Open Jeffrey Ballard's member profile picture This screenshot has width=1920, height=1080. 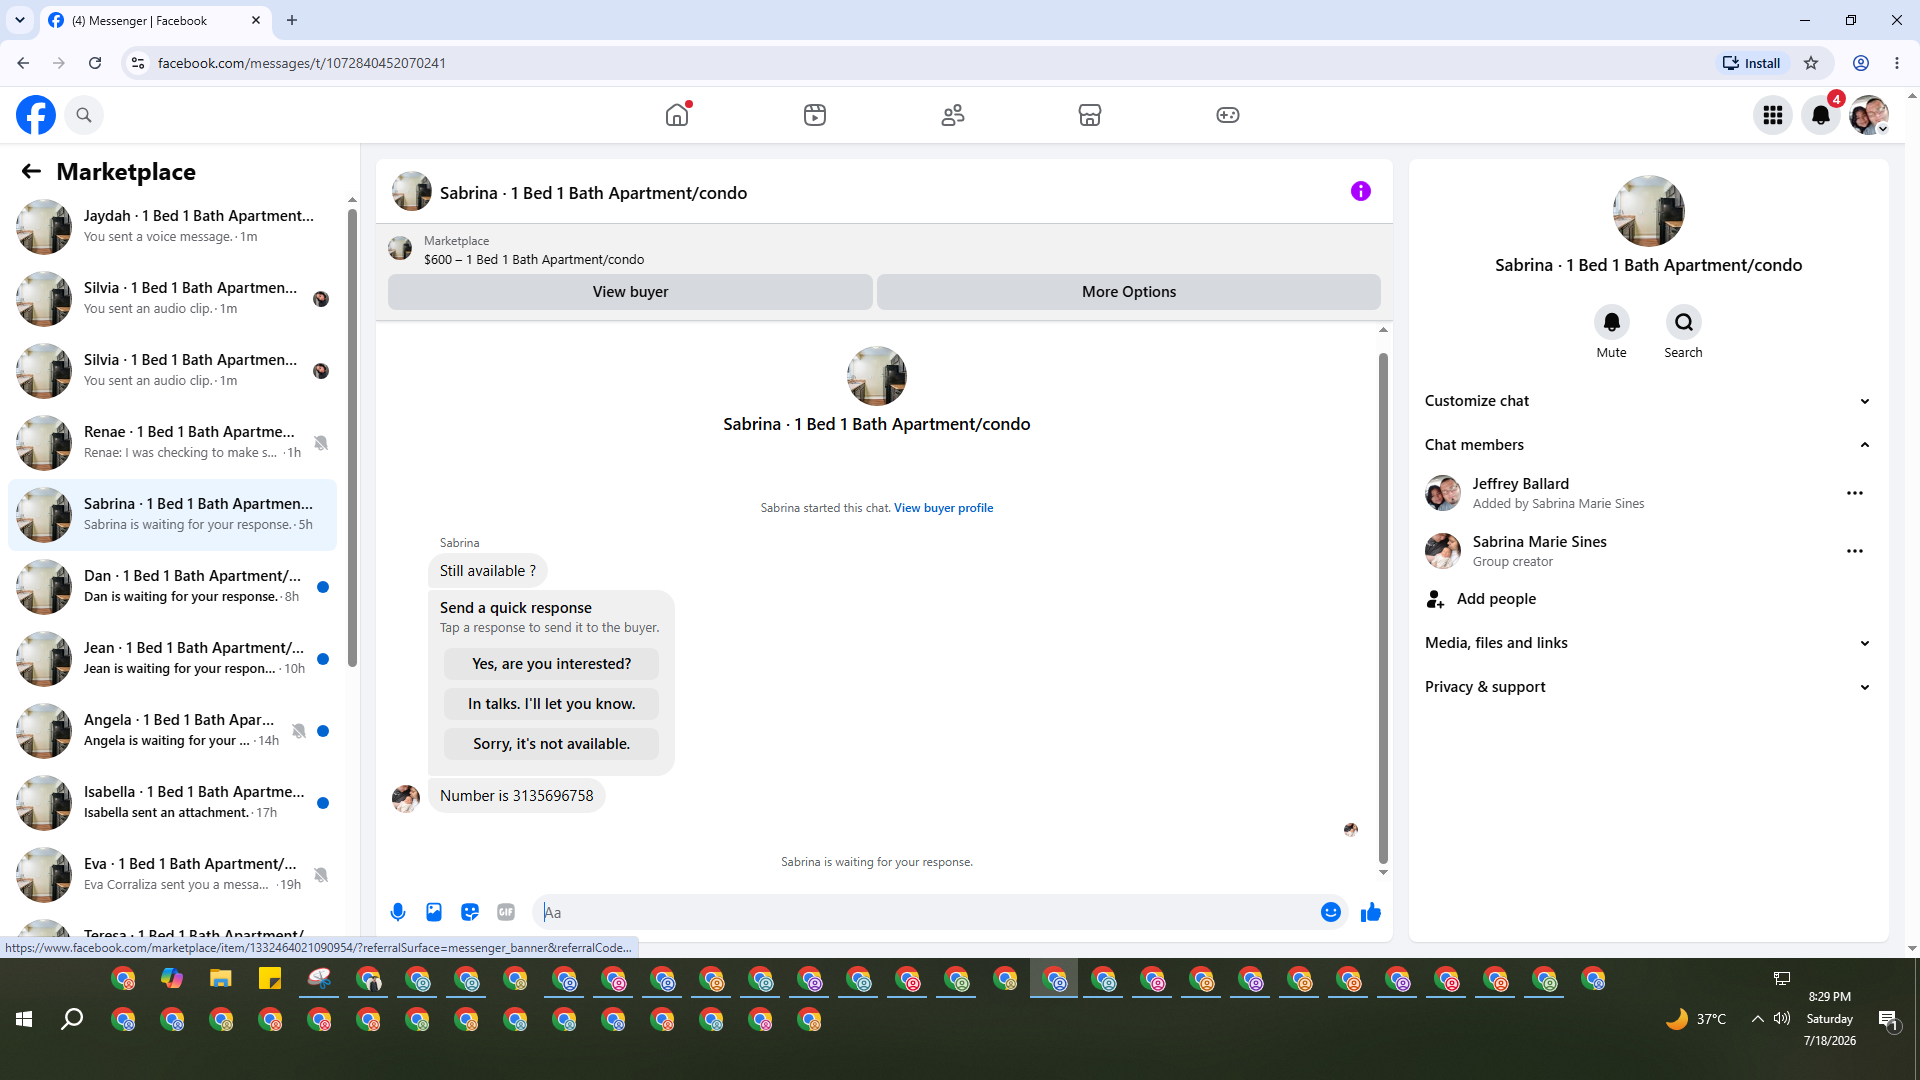1443,493
